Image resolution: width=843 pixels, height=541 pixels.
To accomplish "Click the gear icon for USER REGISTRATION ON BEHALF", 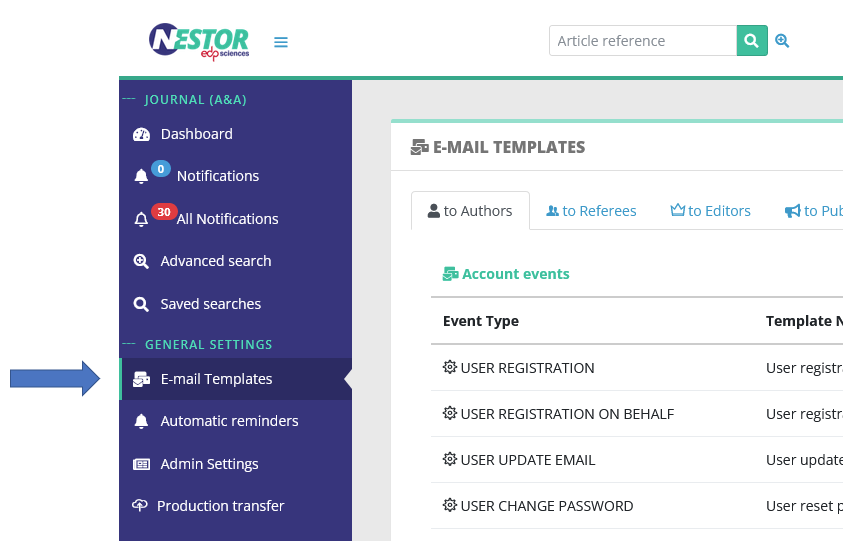I will (x=449, y=413).
